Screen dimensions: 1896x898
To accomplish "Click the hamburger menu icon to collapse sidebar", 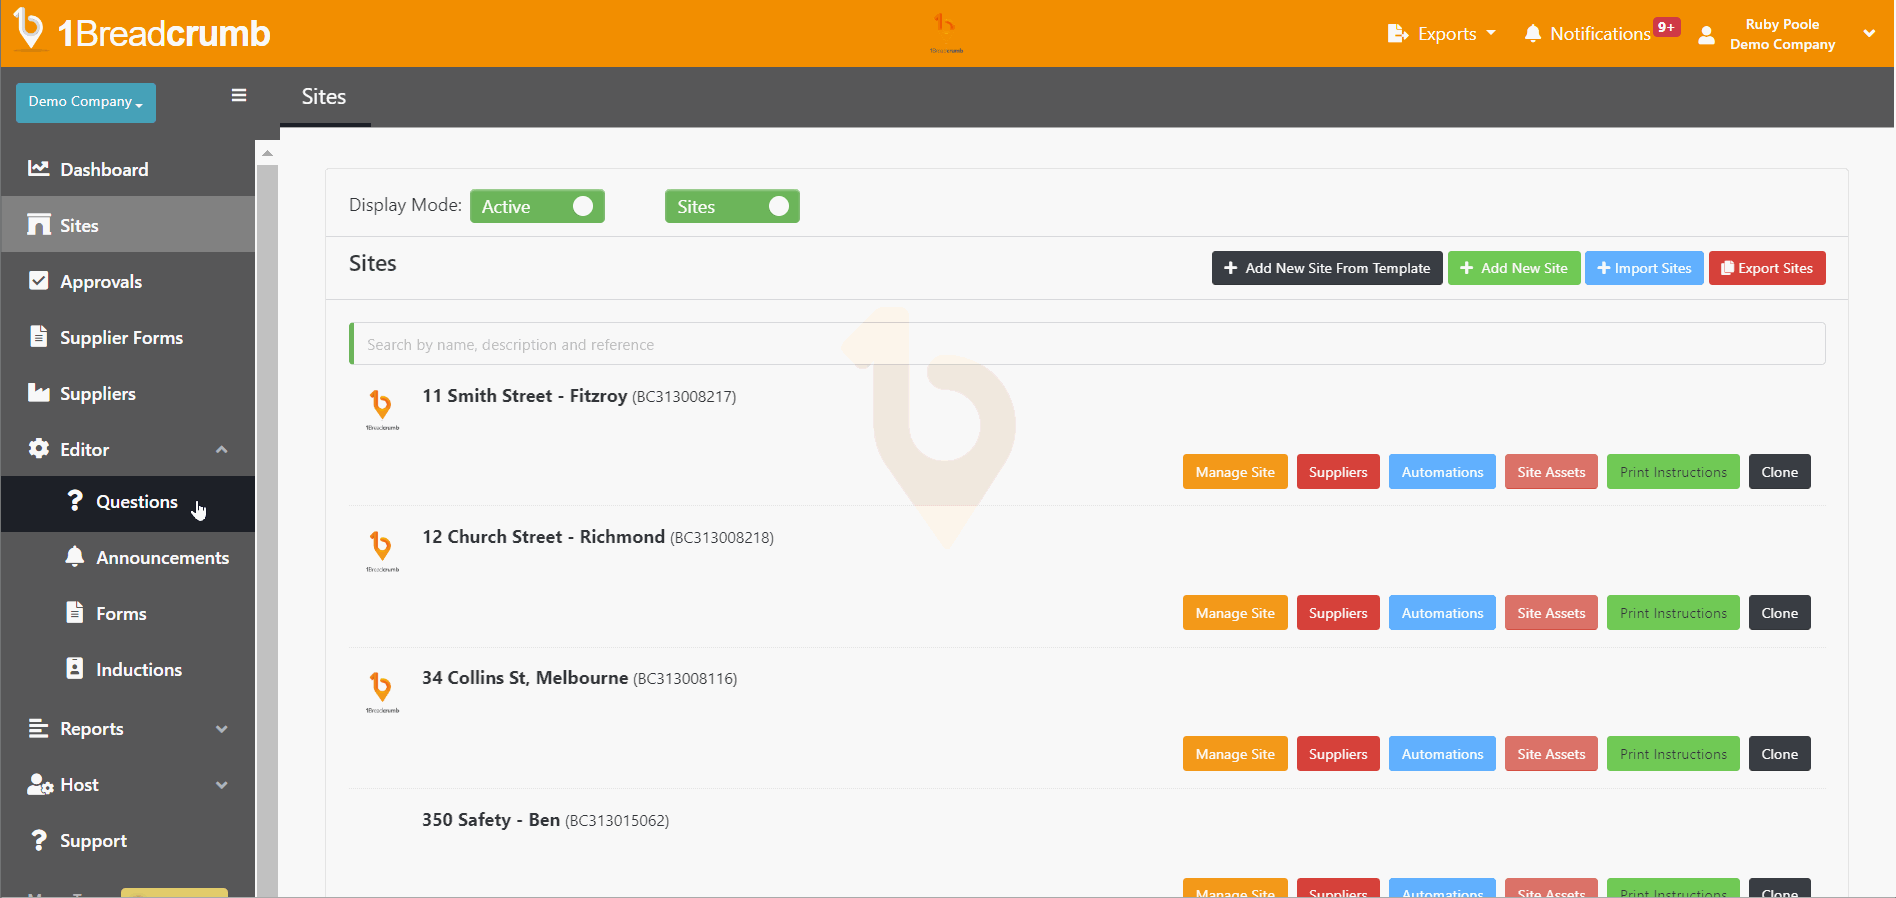I will [238, 95].
